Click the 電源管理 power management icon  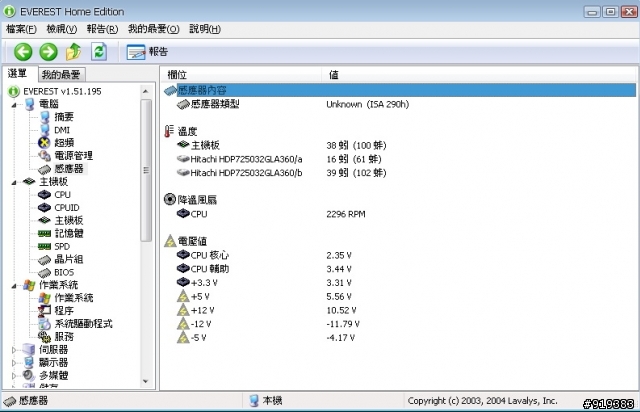click(44, 156)
